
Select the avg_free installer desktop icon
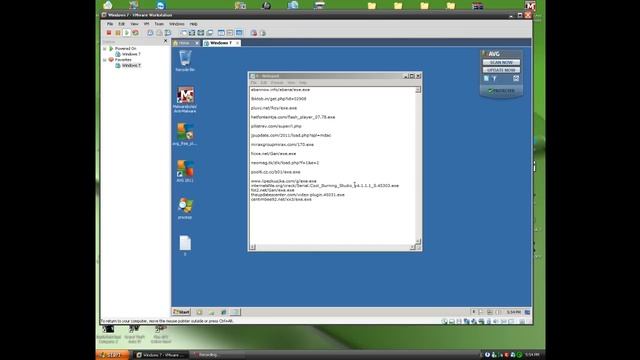click(185, 135)
